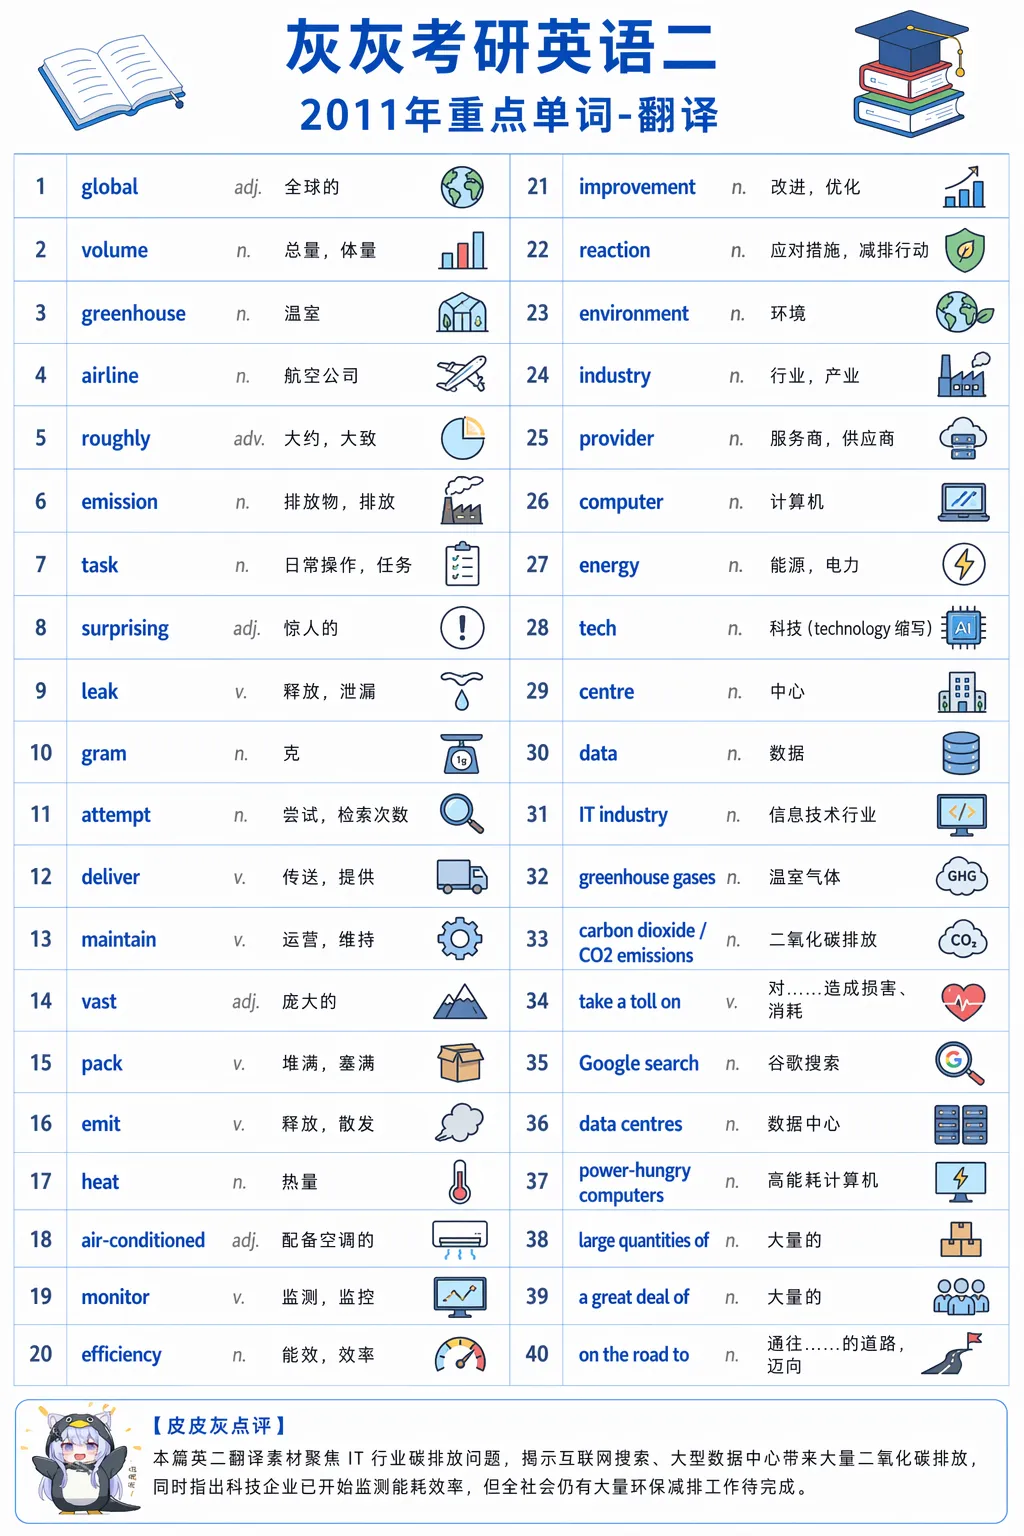Click the word efficiency

(120, 1354)
